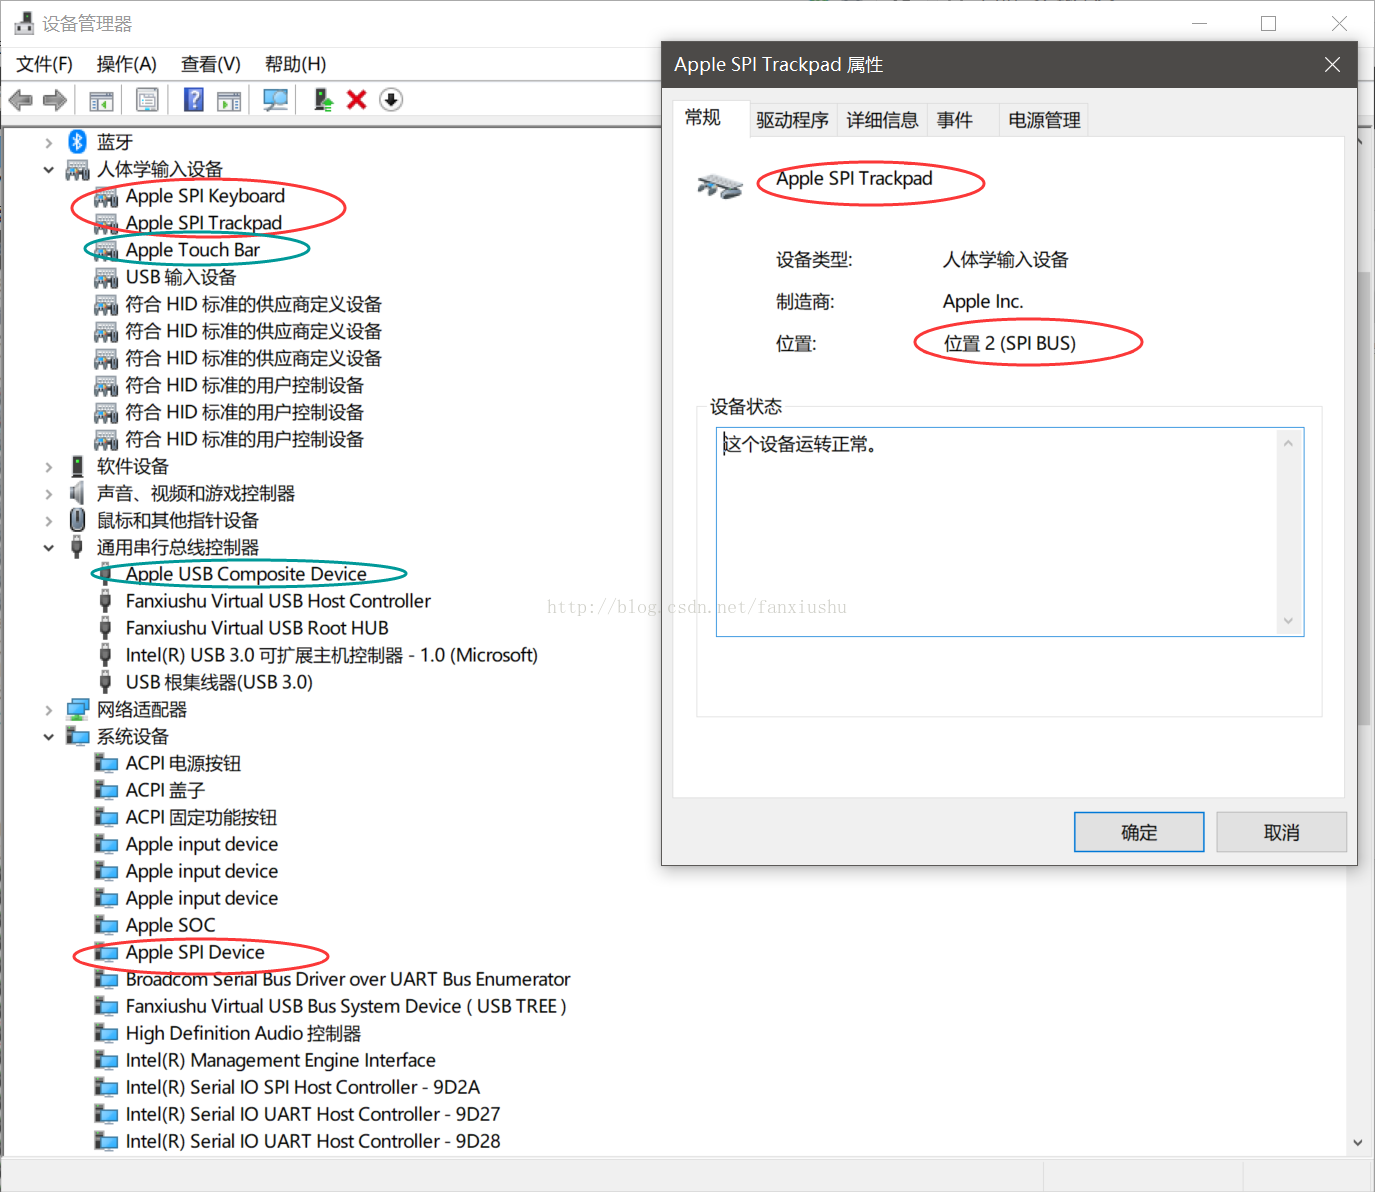Click the USB plug icon beside 通用串行总线控制器

[77, 547]
